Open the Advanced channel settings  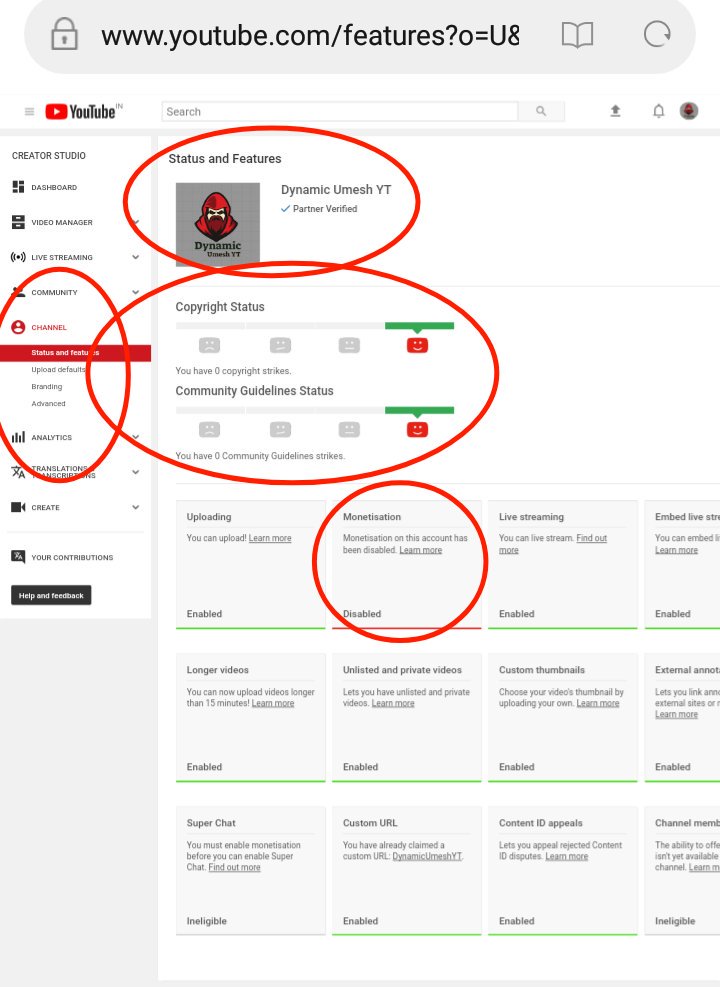click(x=48, y=403)
